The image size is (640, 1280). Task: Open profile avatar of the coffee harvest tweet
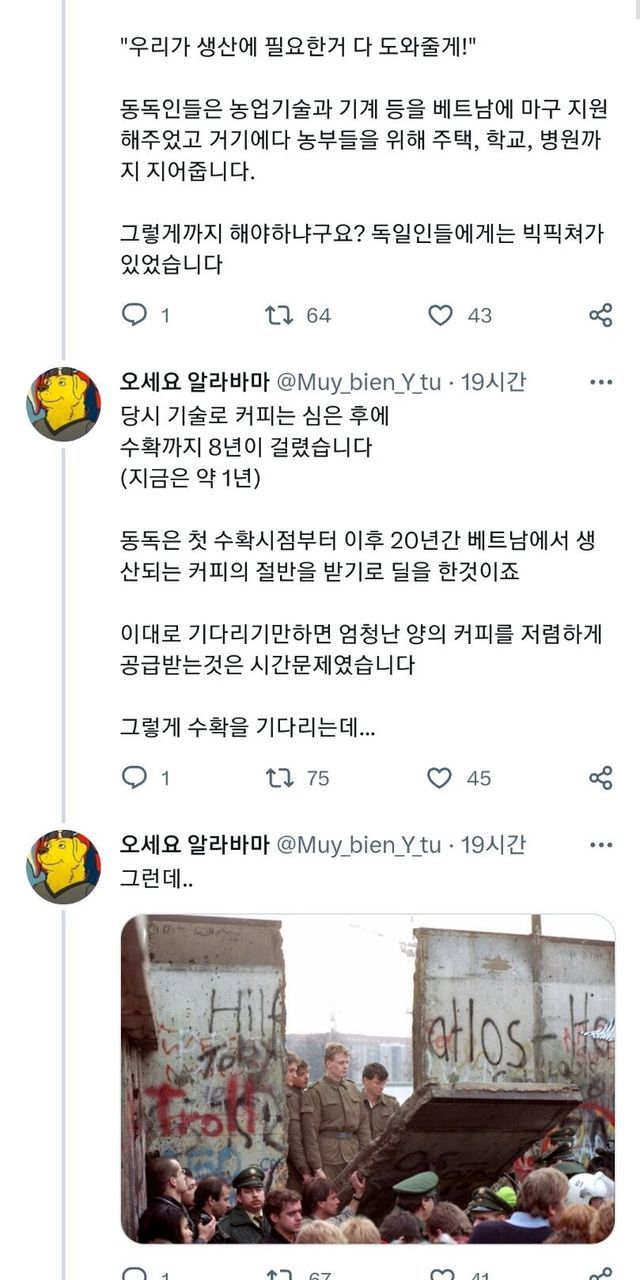[x=63, y=404]
